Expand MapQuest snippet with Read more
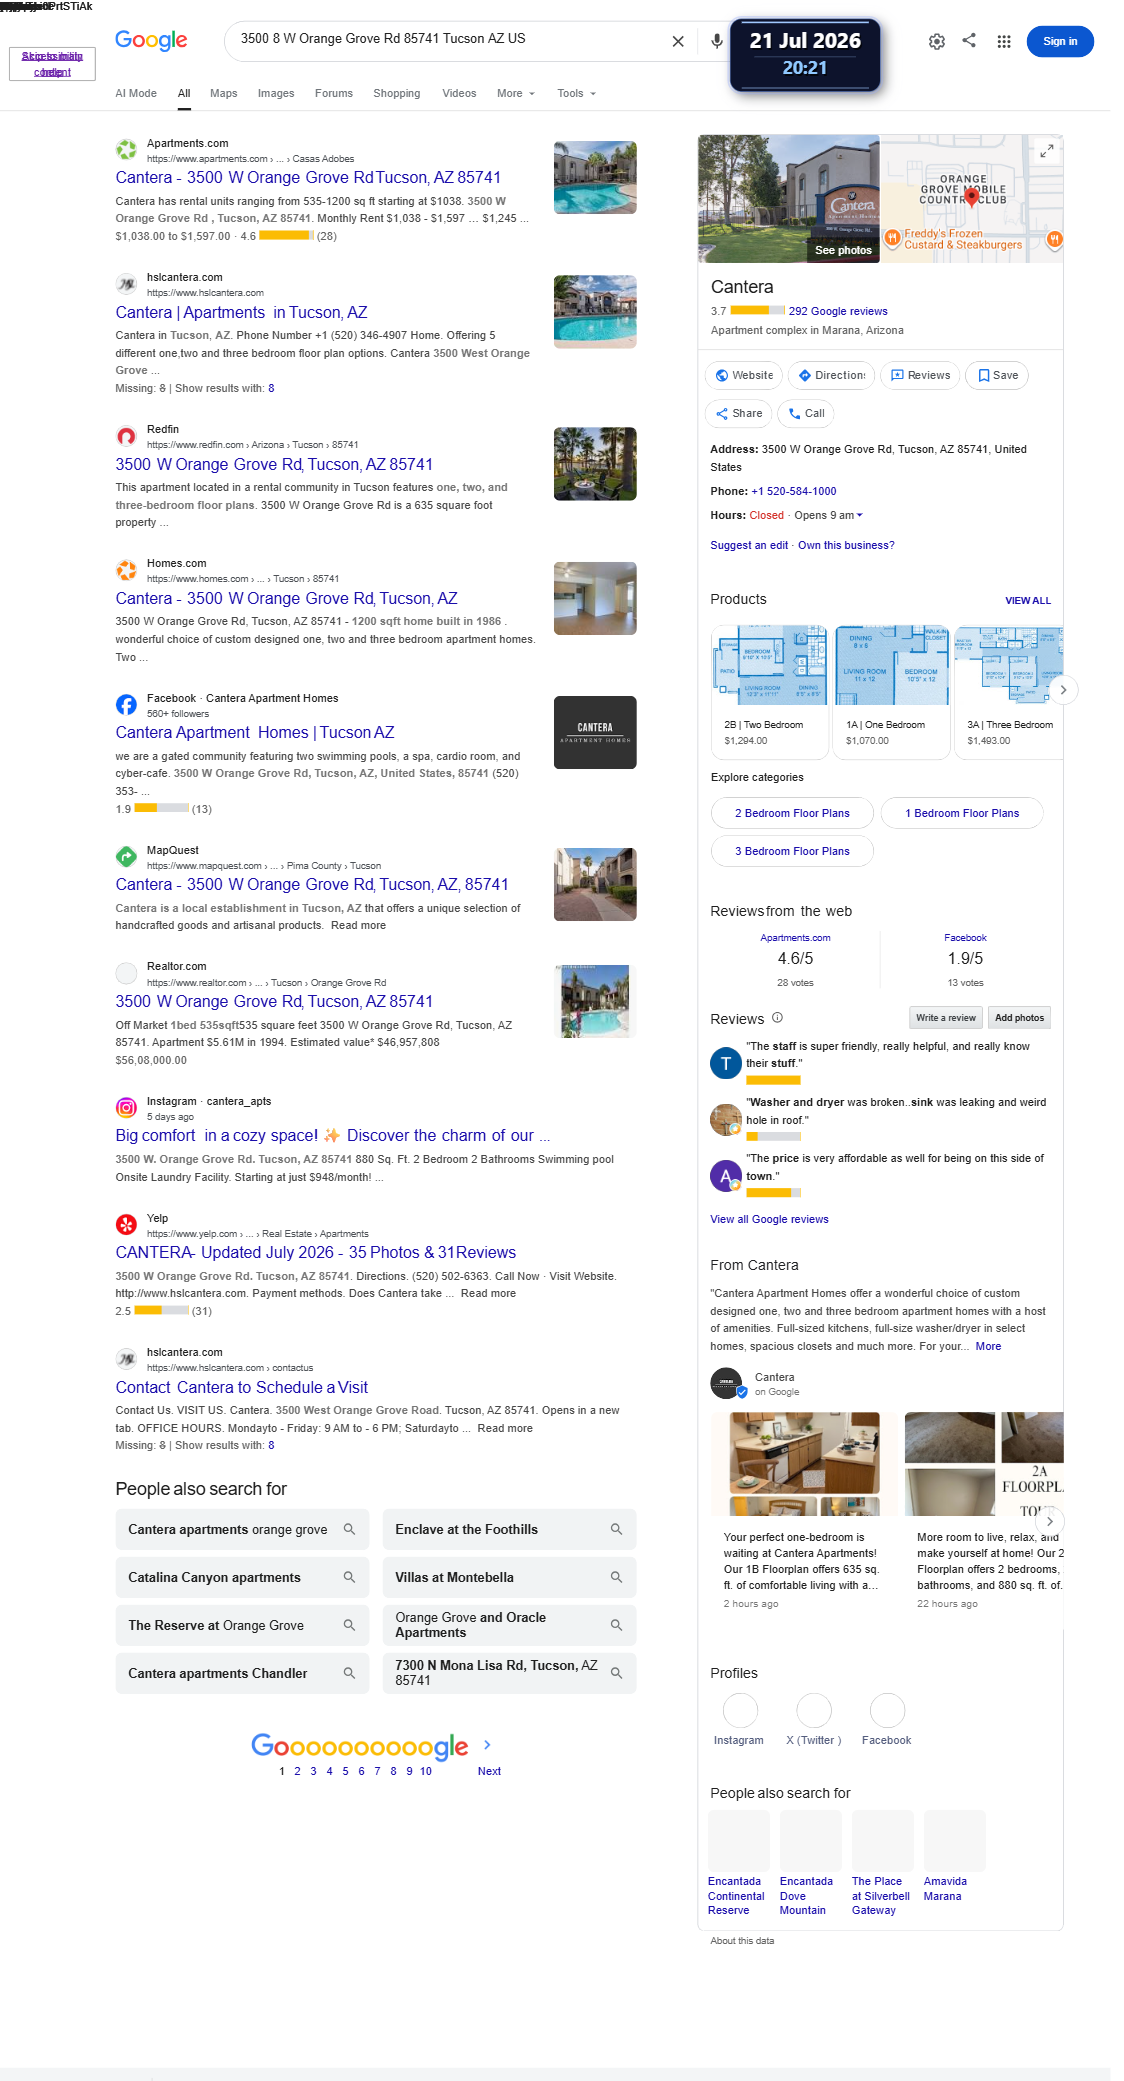 (x=358, y=925)
